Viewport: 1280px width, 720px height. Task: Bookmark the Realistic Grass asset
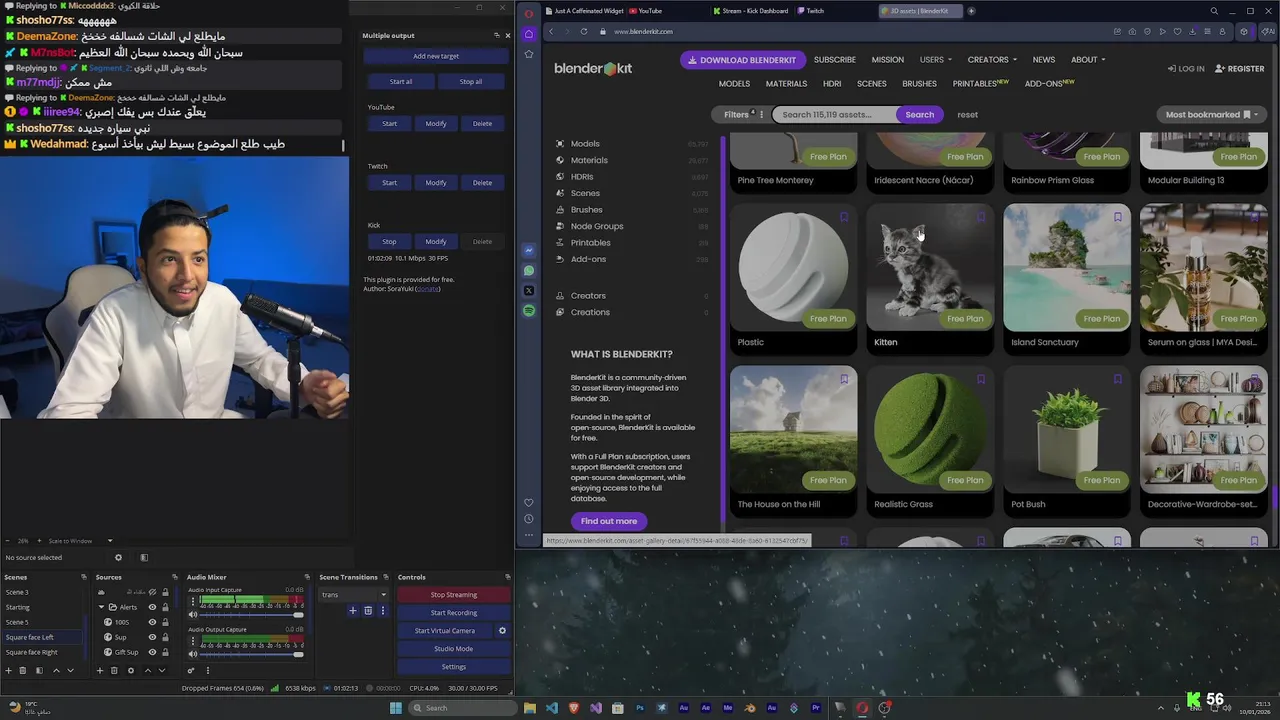tap(981, 379)
